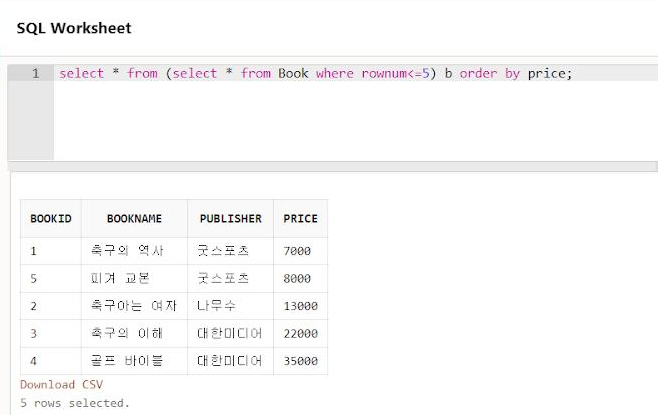Select the BOOKID column header
The width and height of the screenshot is (658, 415).
point(51,219)
